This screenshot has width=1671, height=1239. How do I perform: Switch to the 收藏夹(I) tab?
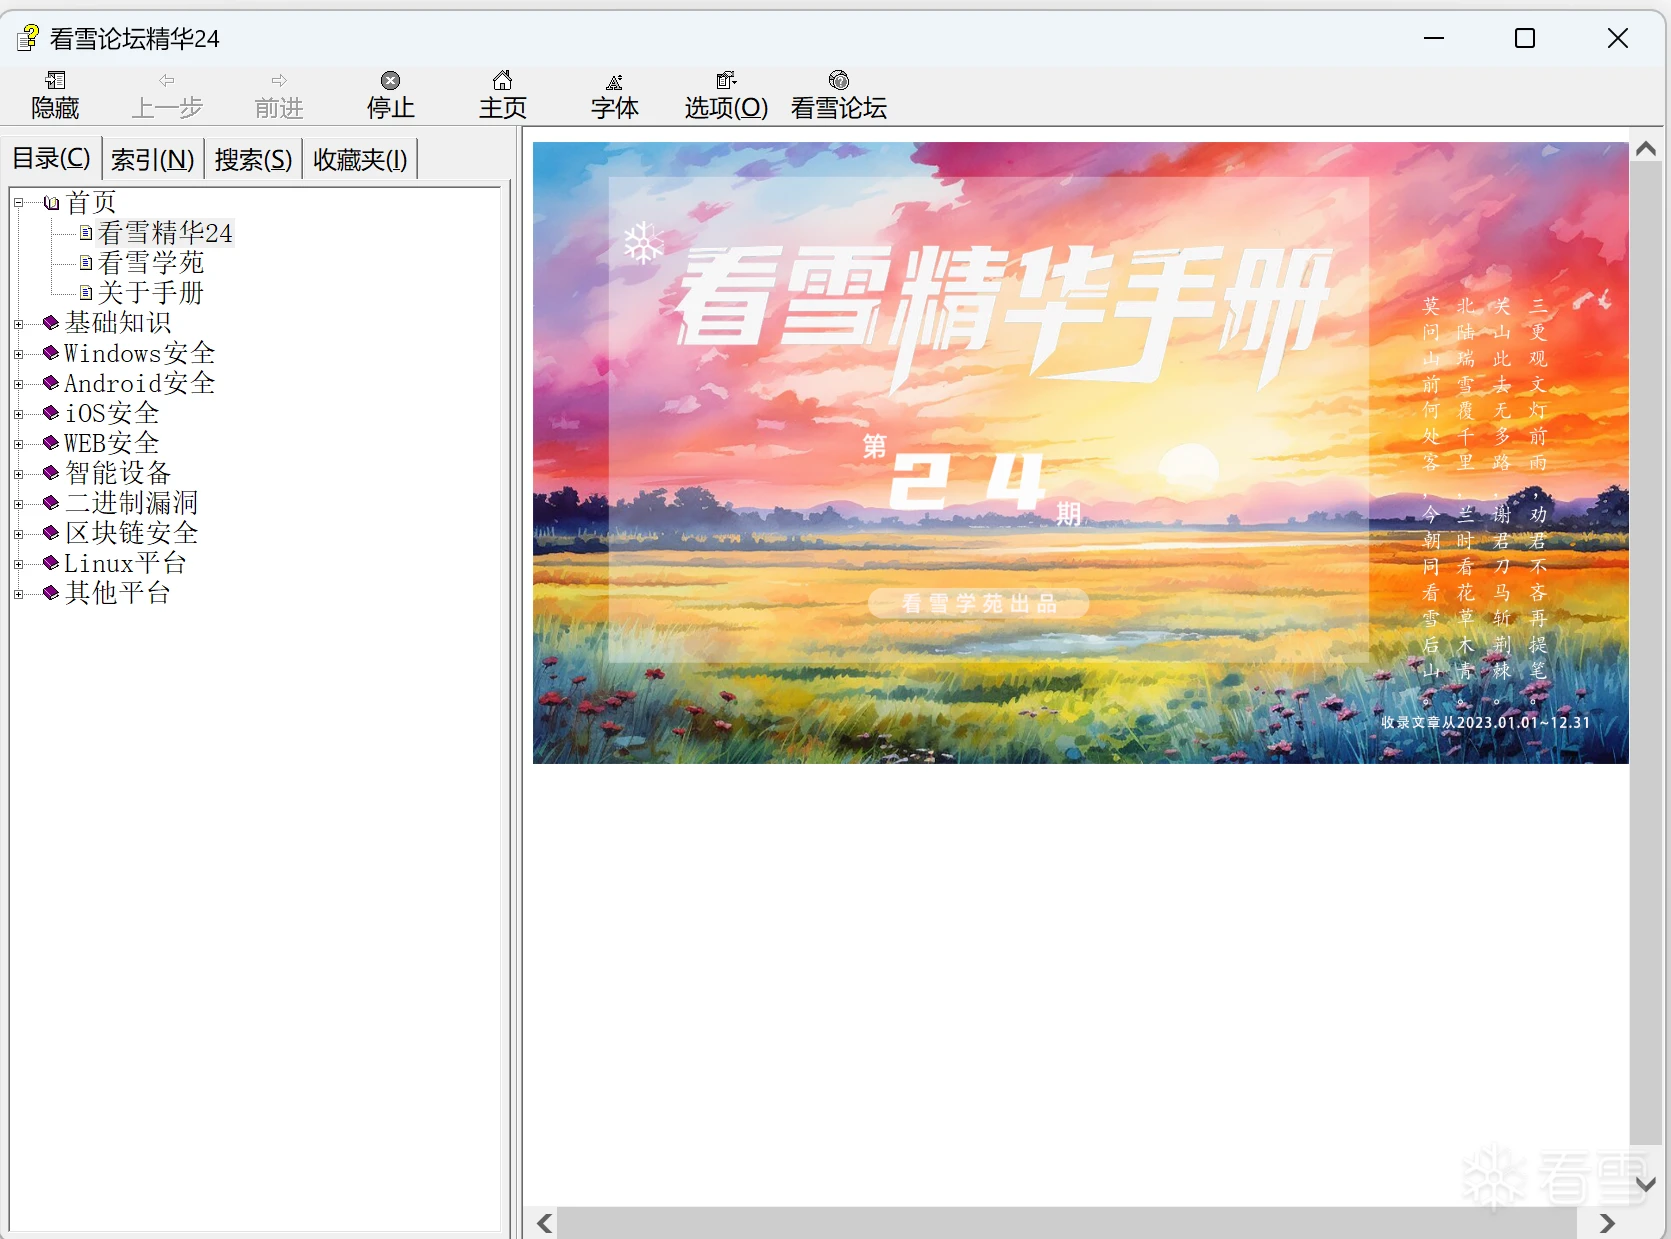click(x=360, y=159)
